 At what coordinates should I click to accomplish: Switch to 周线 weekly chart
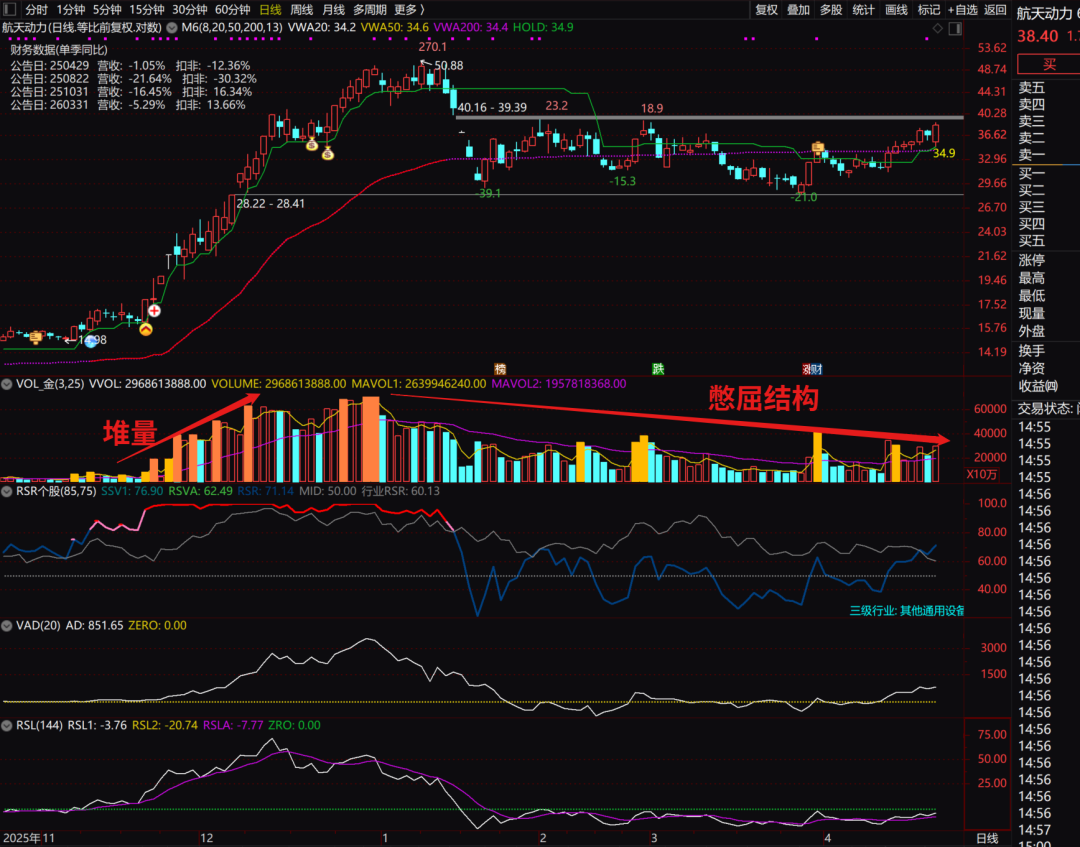pyautogui.click(x=302, y=10)
